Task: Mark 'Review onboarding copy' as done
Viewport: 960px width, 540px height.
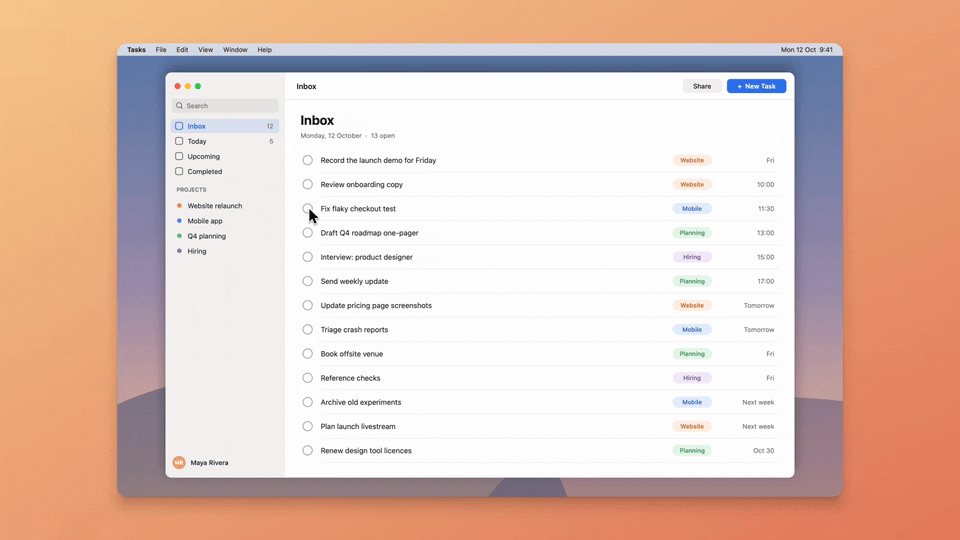Action: (x=307, y=184)
